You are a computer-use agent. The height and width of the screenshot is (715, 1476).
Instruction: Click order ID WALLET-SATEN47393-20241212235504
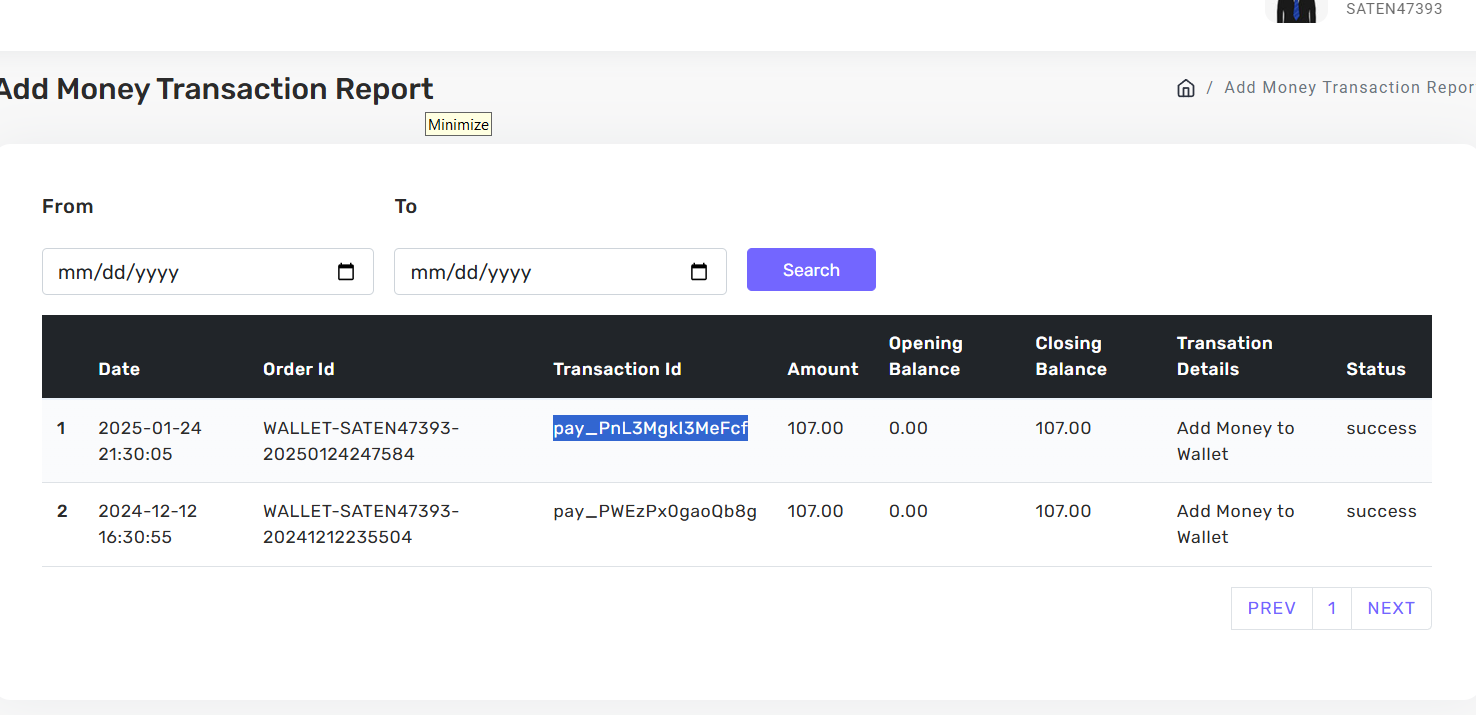tap(361, 524)
